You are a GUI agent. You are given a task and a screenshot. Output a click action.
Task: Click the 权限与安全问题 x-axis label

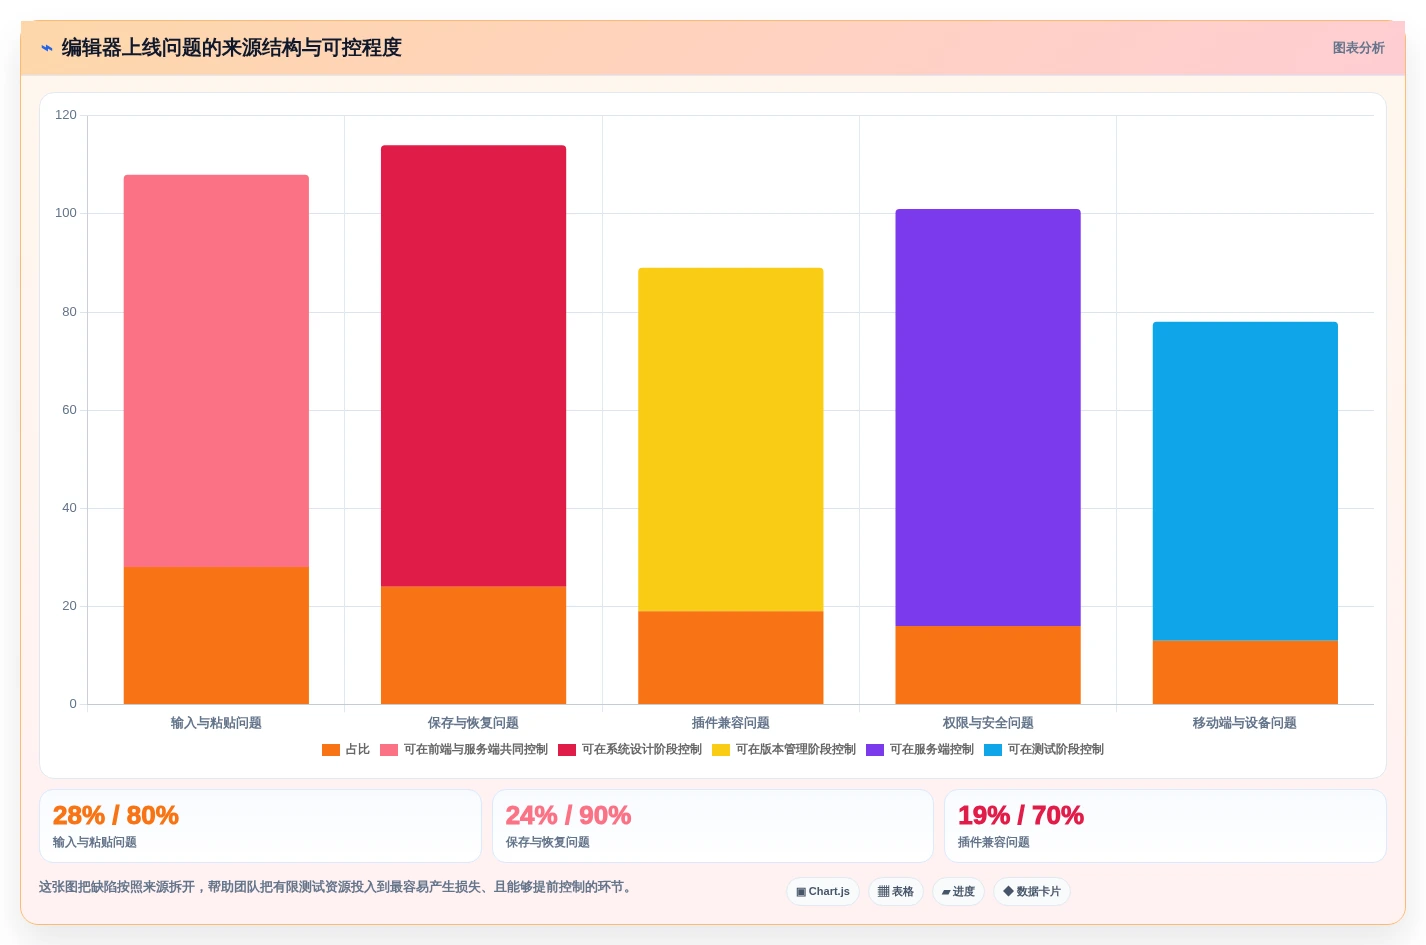988,723
